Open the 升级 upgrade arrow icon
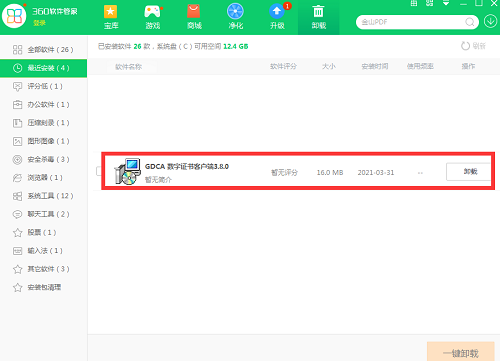Viewport: 500px width, 361px height. point(277,11)
